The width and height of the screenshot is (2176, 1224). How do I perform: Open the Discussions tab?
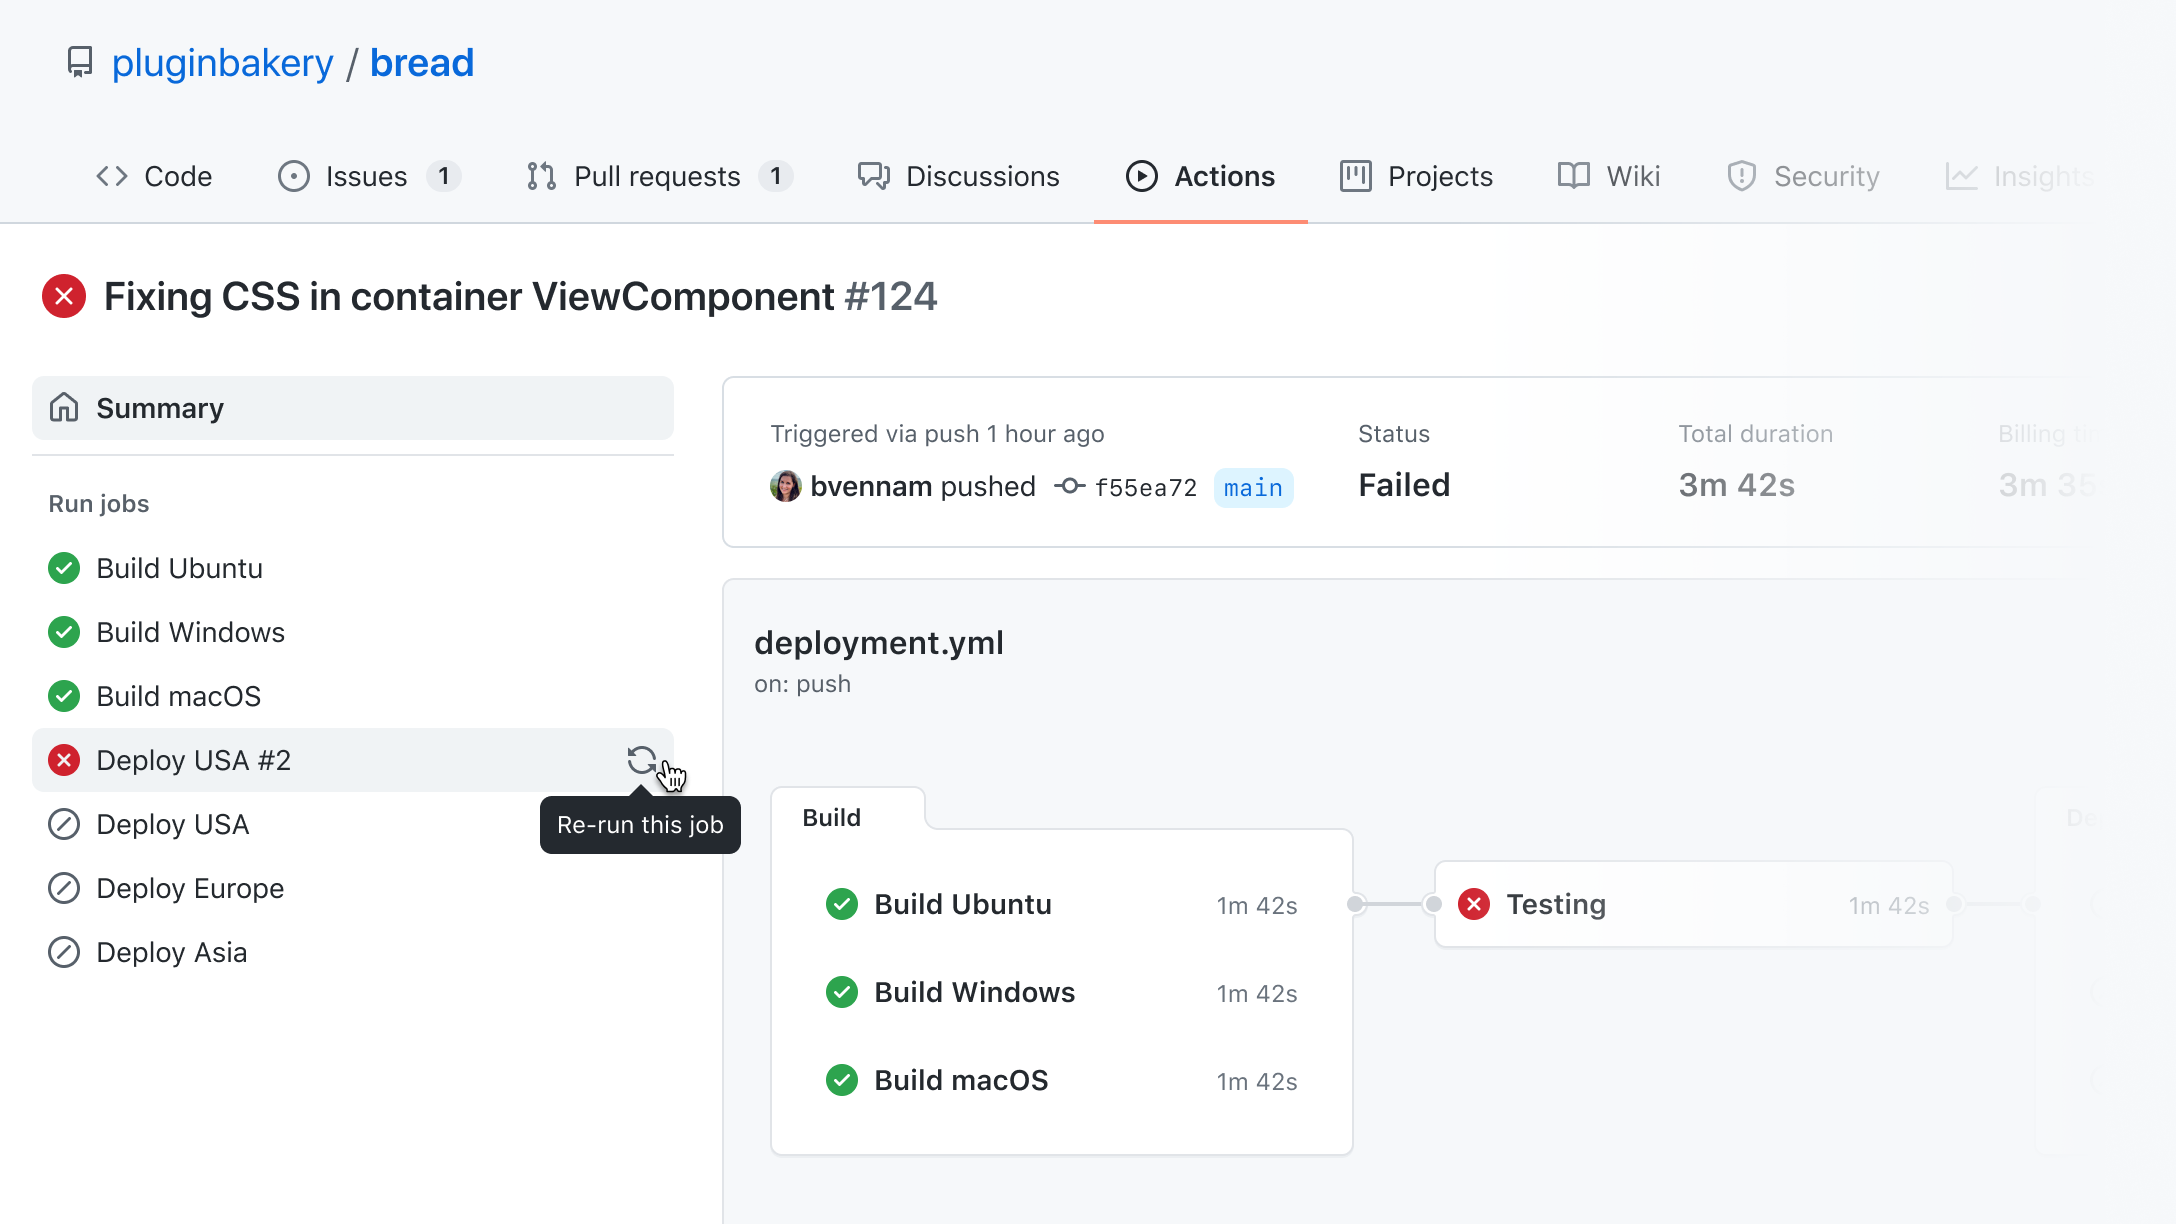(958, 176)
